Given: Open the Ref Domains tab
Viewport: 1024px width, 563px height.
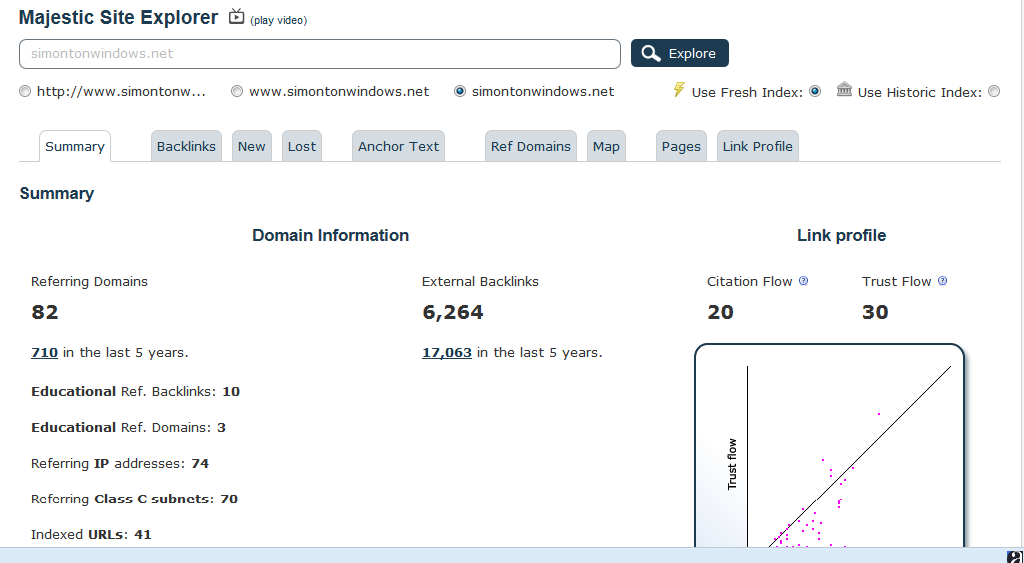Looking at the screenshot, I should (531, 146).
